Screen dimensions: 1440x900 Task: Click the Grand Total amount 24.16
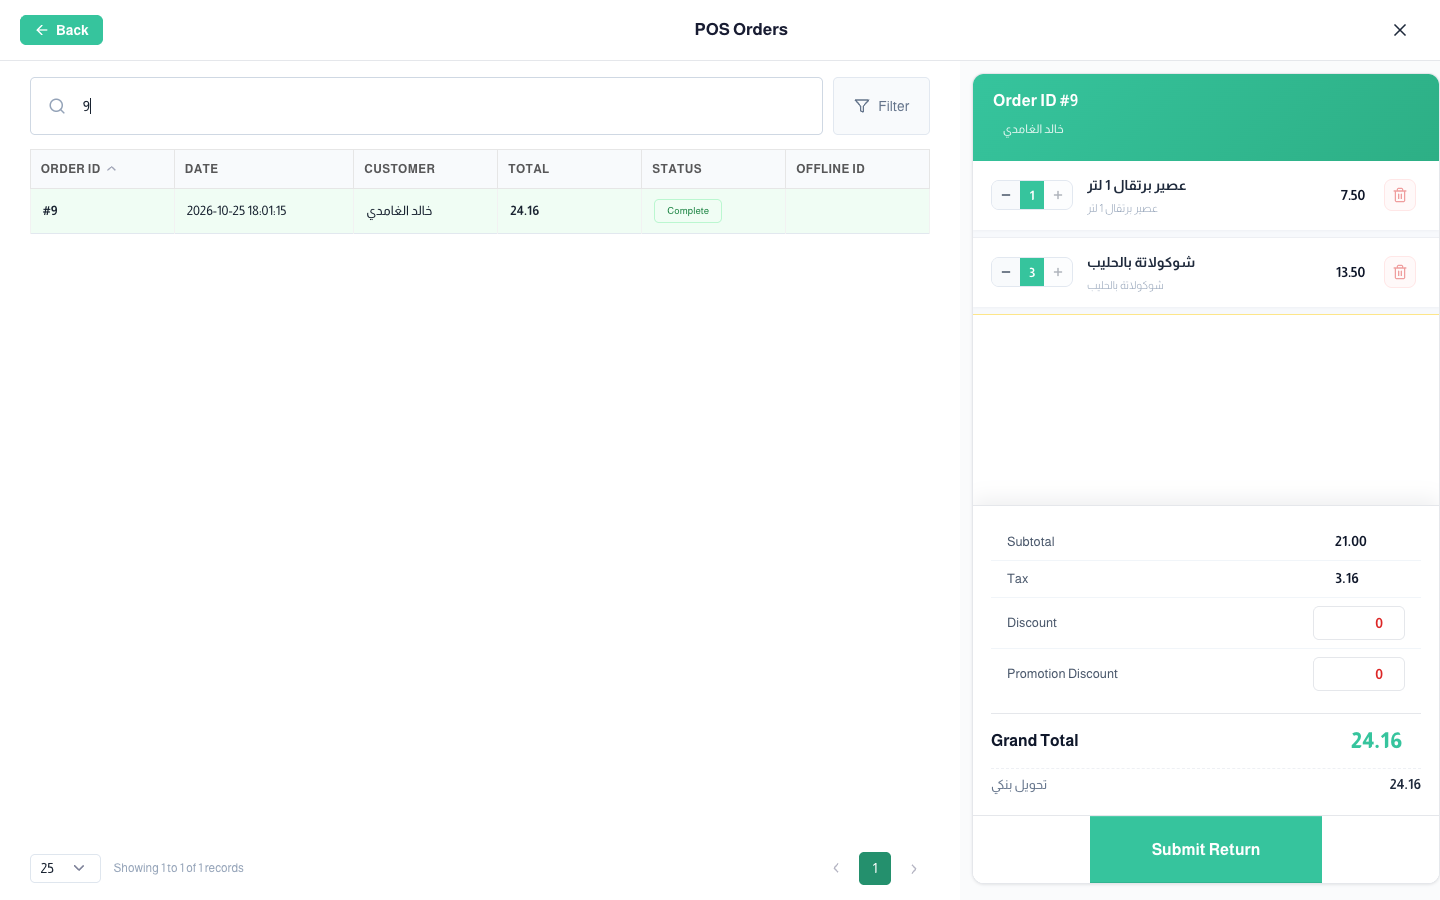[x=1377, y=740]
